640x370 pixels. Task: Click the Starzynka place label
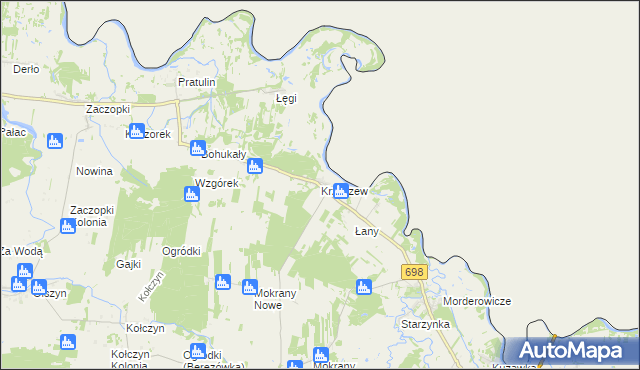425,325
